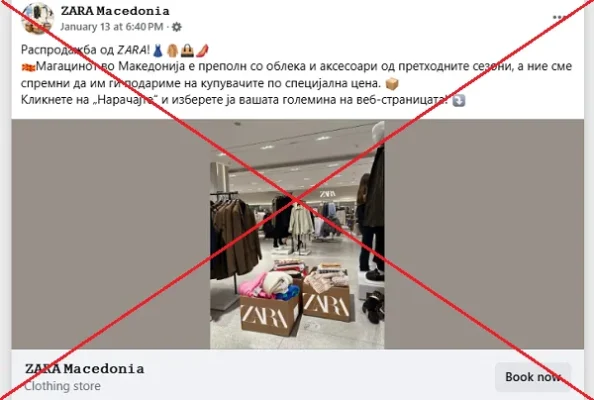594x400 pixels.
Task: Click the handbag emoji in post text
Action: pyautogui.click(x=187, y=50)
